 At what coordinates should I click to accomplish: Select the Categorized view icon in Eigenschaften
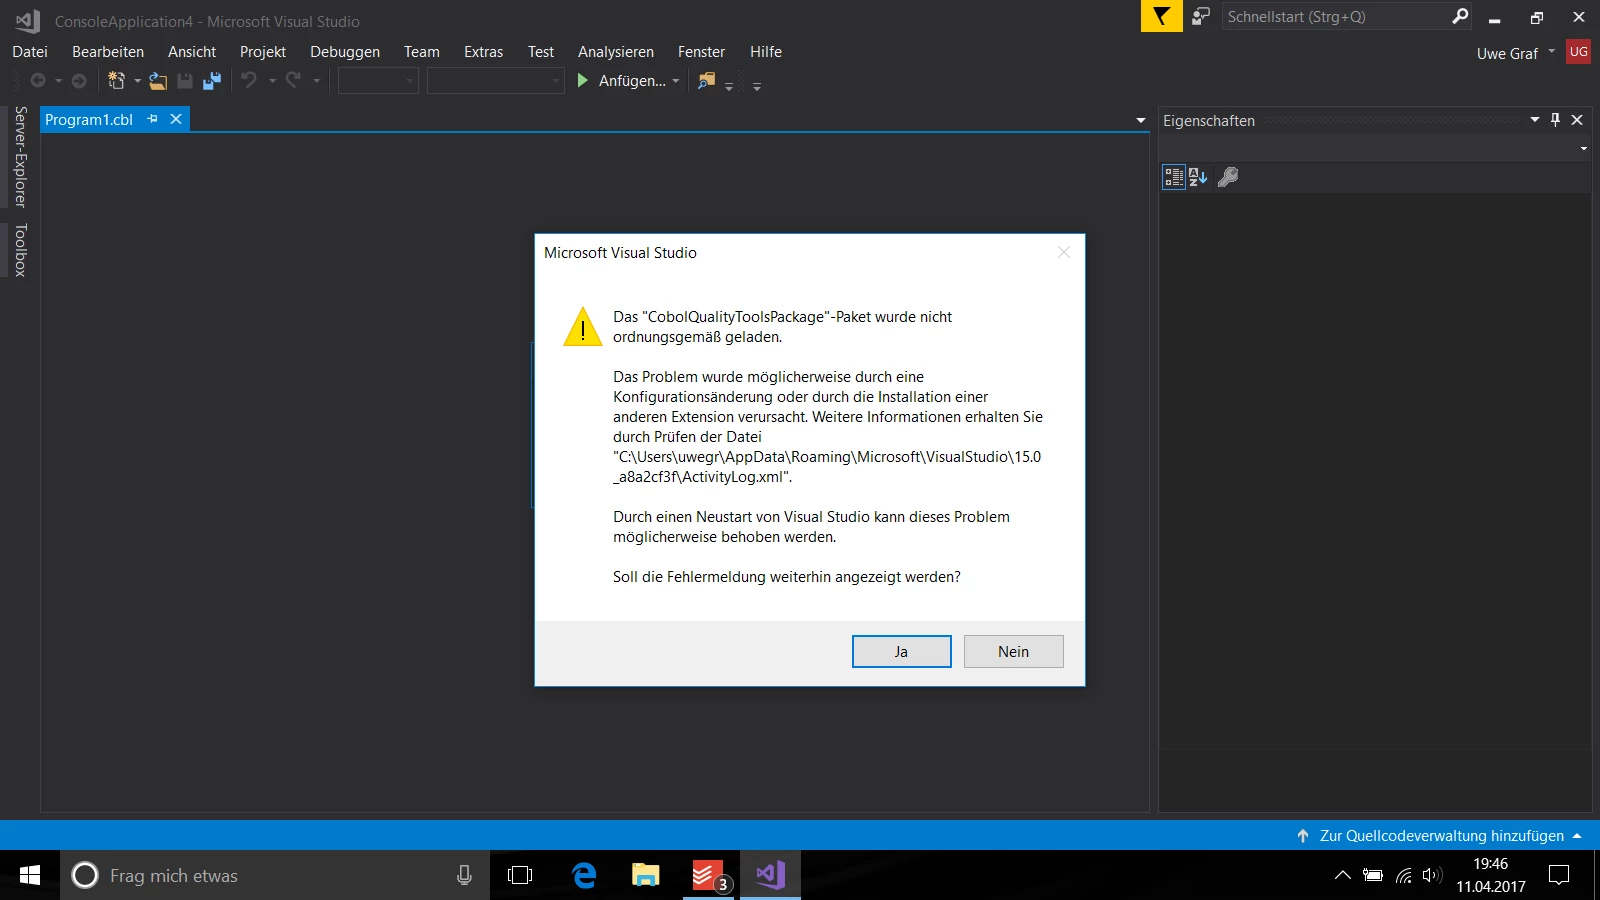(x=1174, y=177)
